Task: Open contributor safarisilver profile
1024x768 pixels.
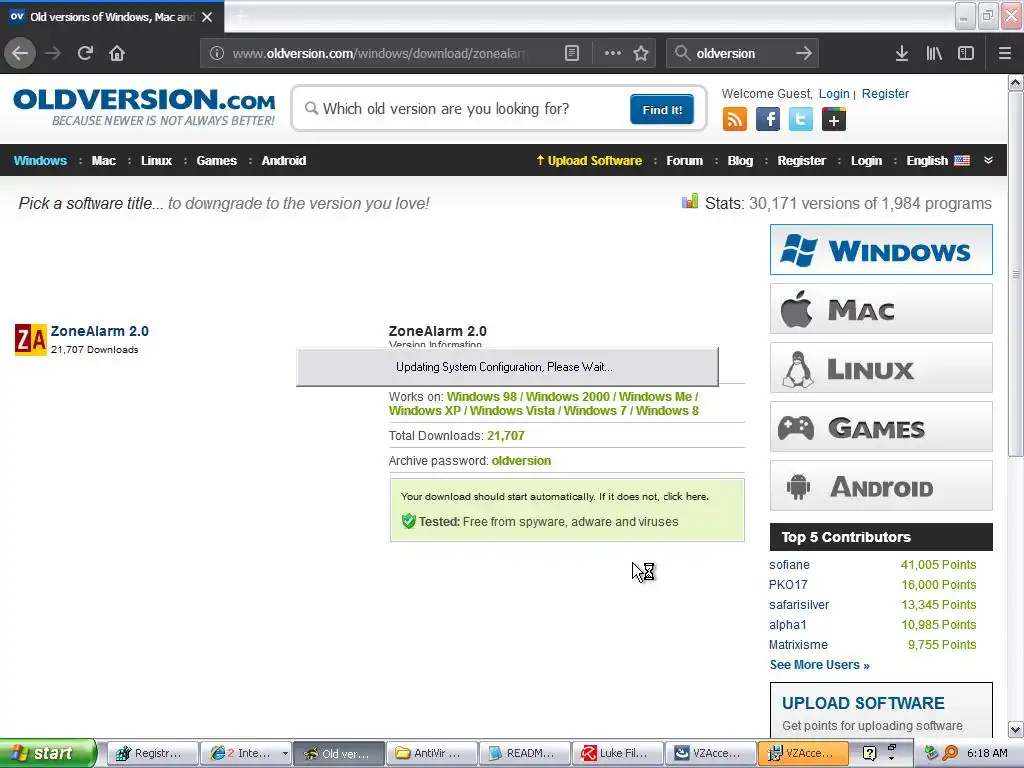Action: (799, 605)
